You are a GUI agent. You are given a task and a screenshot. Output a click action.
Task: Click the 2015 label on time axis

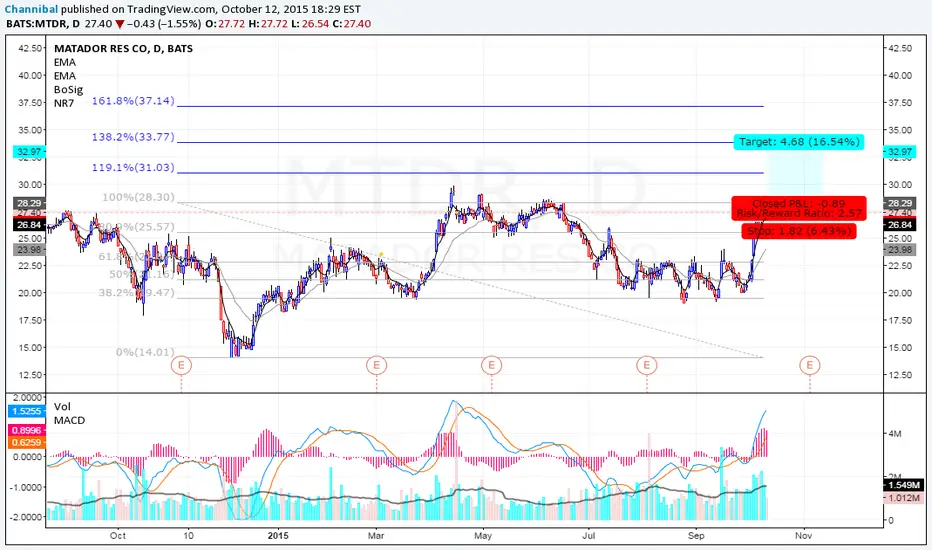[278, 536]
